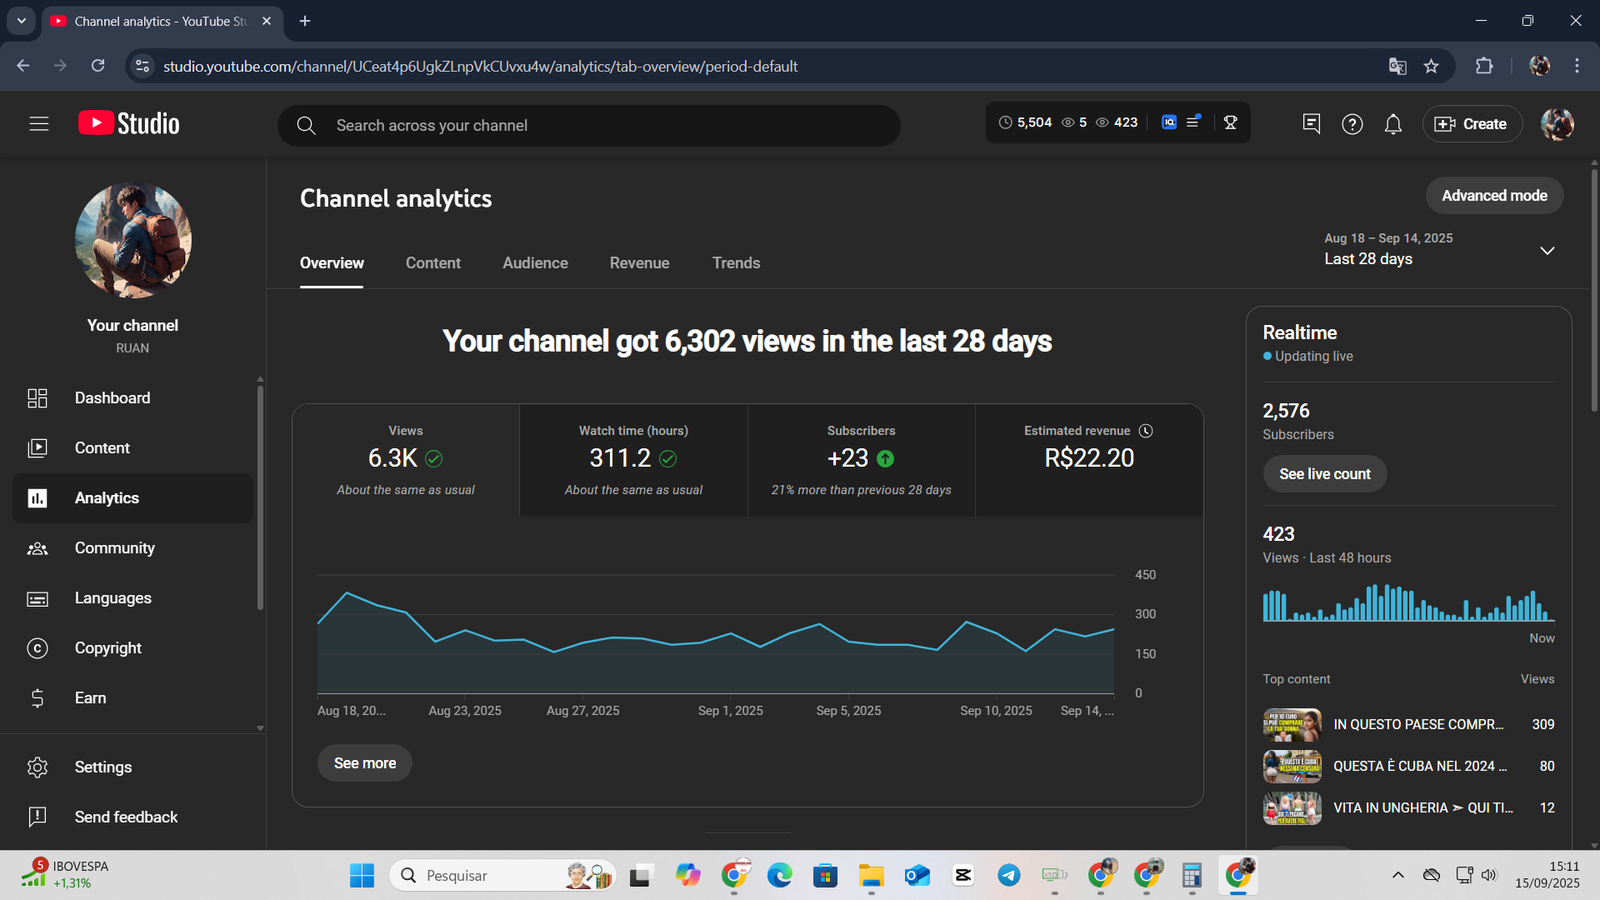Open CapCut from the taskbar

tap(963, 875)
